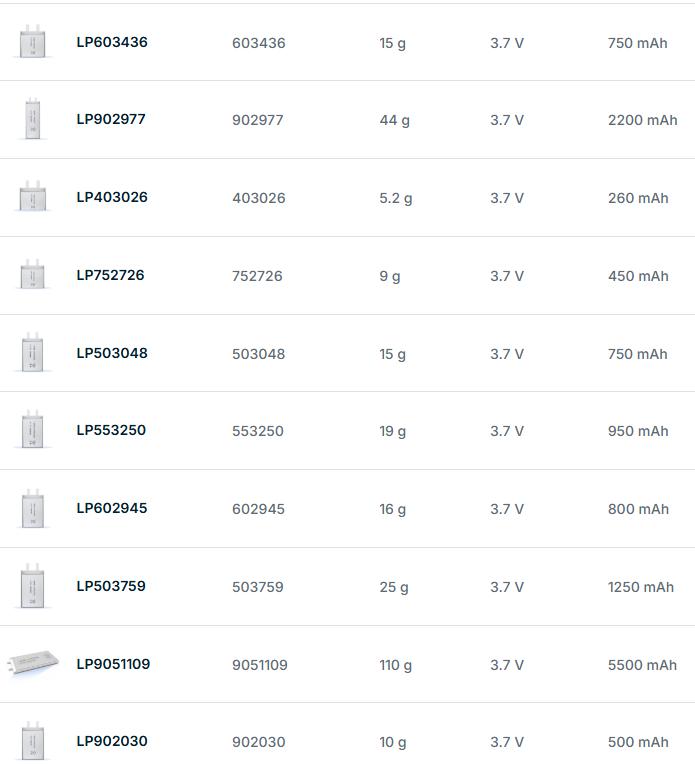This screenshot has width=695, height=764.
Task: Open the LP602945 product page
Action: pyautogui.click(x=112, y=508)
